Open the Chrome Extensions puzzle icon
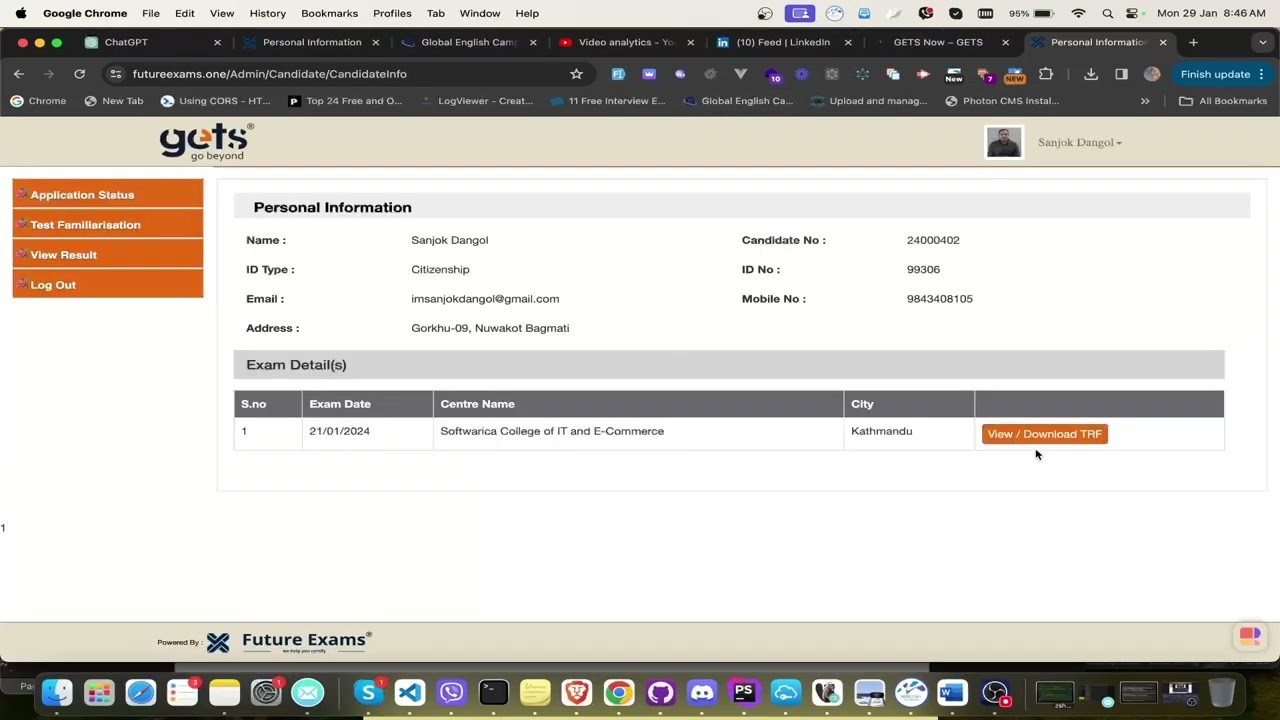Image resolution: width=1280 pixels, height=720 pixels. (1046, 74)
